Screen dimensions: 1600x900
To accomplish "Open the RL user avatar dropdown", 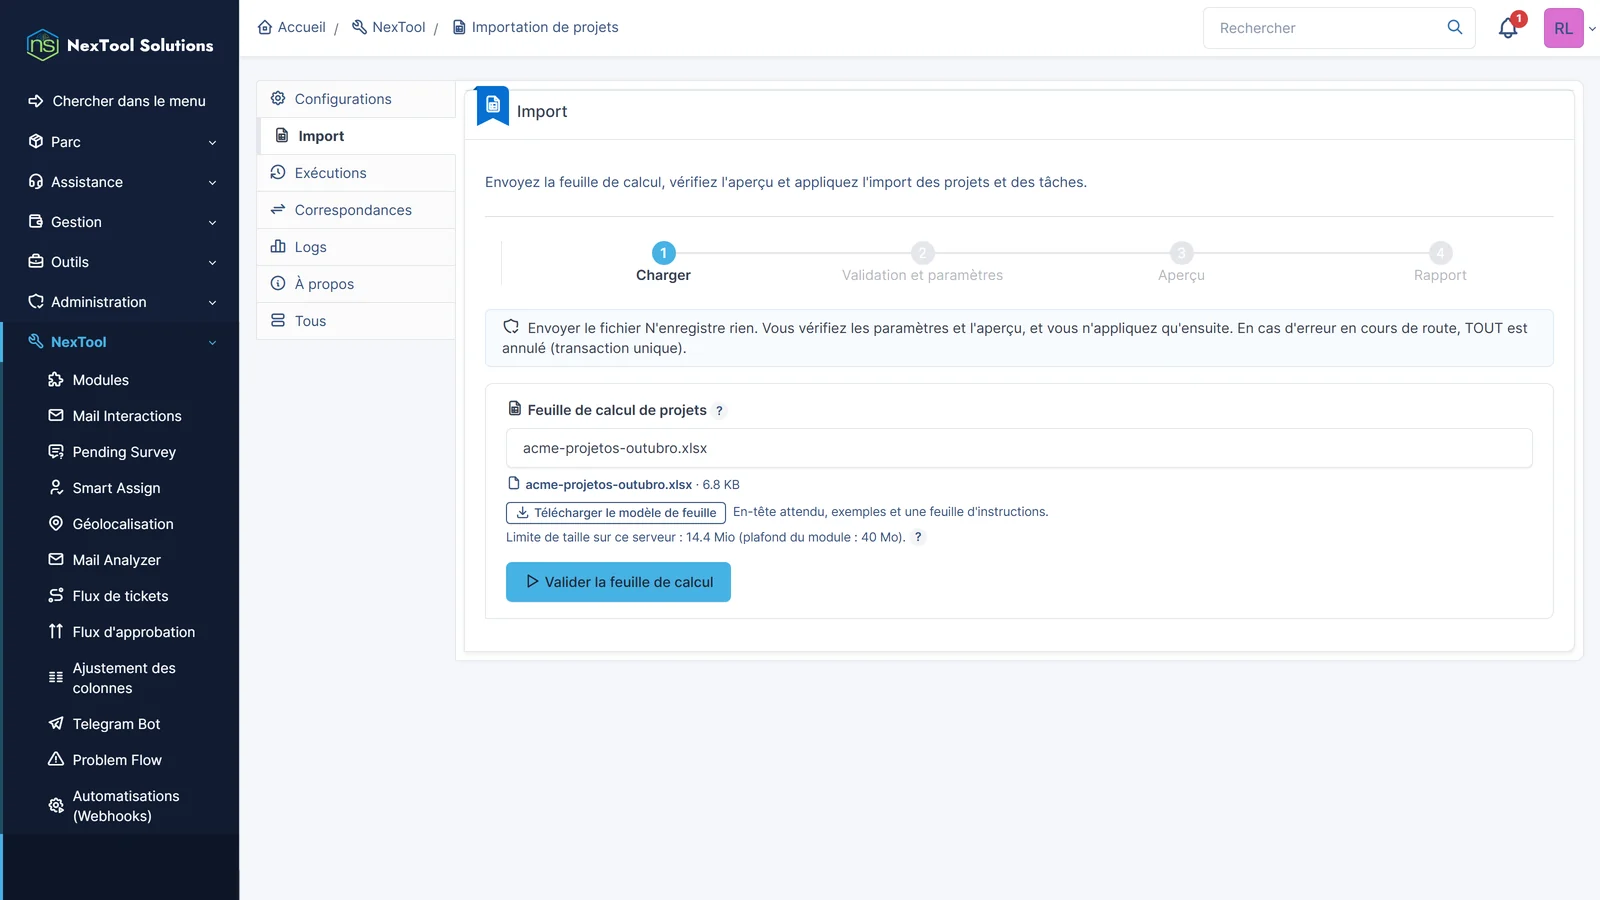I will click(x=1570, y=28).
